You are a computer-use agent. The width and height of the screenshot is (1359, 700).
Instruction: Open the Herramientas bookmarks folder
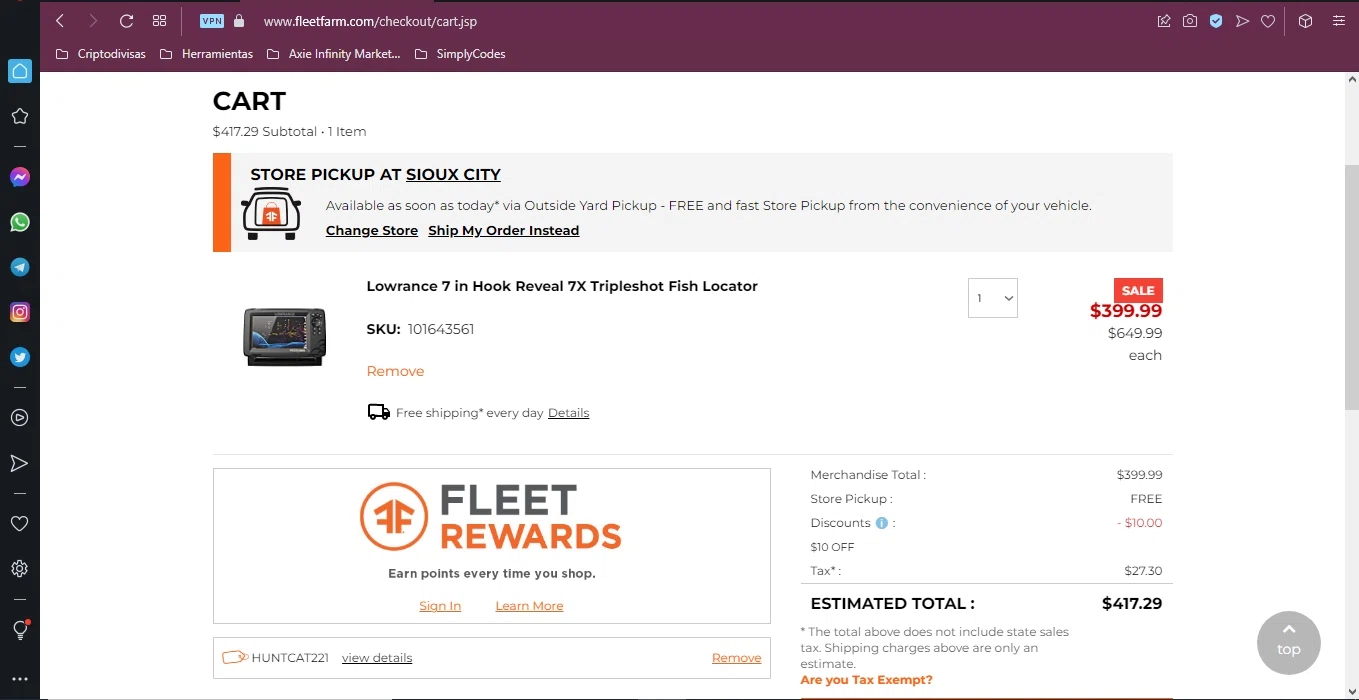point(207,54)
